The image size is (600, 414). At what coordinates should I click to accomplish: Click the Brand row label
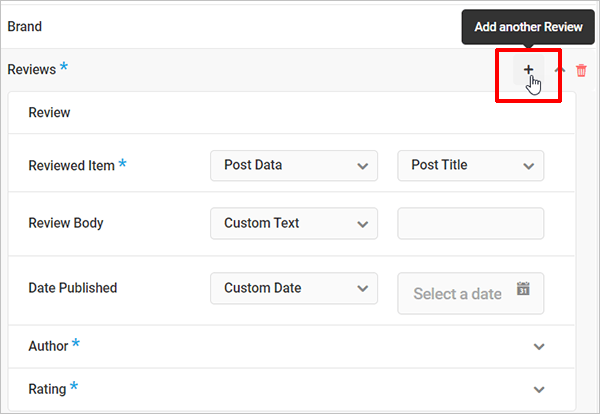point(25,26)
